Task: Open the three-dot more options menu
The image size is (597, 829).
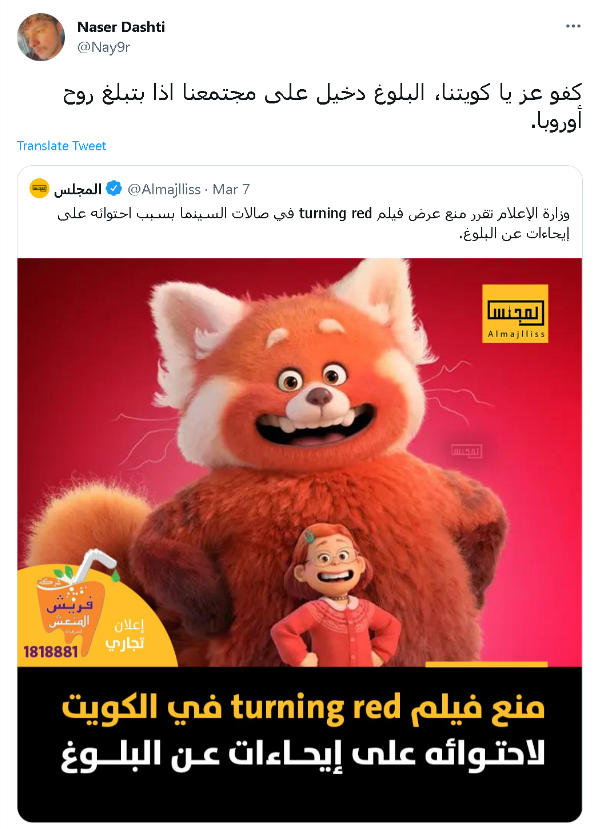Action: [573, 26]
